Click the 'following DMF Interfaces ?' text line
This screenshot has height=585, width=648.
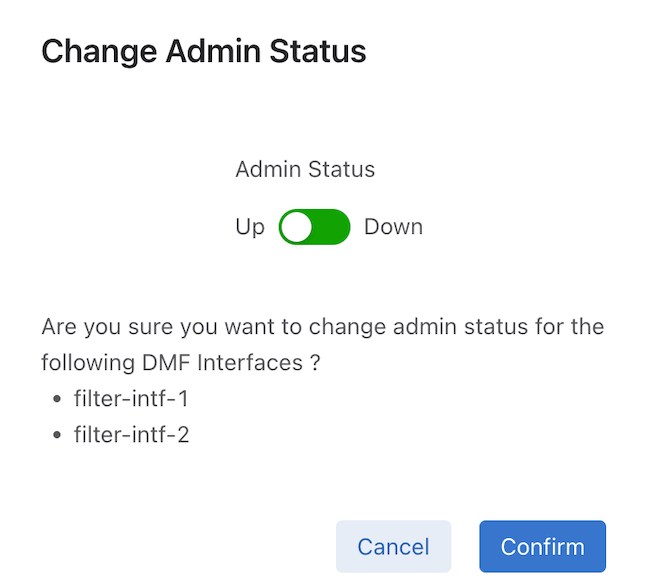pos(180,363)
